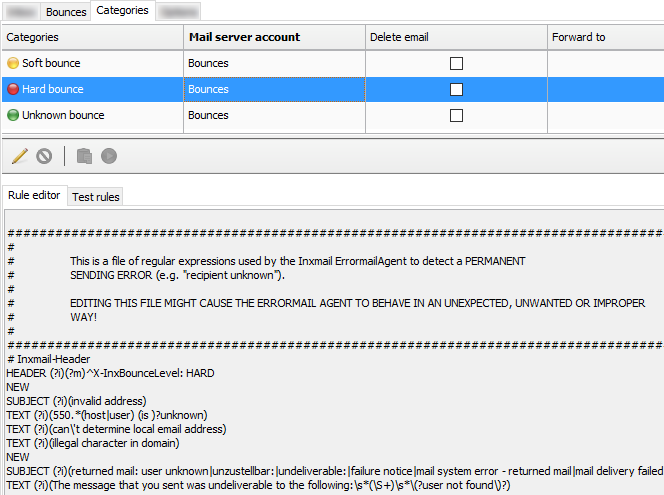
Task: Click the Inxmail-Header comment line in editor
Action: pos(50,358)
